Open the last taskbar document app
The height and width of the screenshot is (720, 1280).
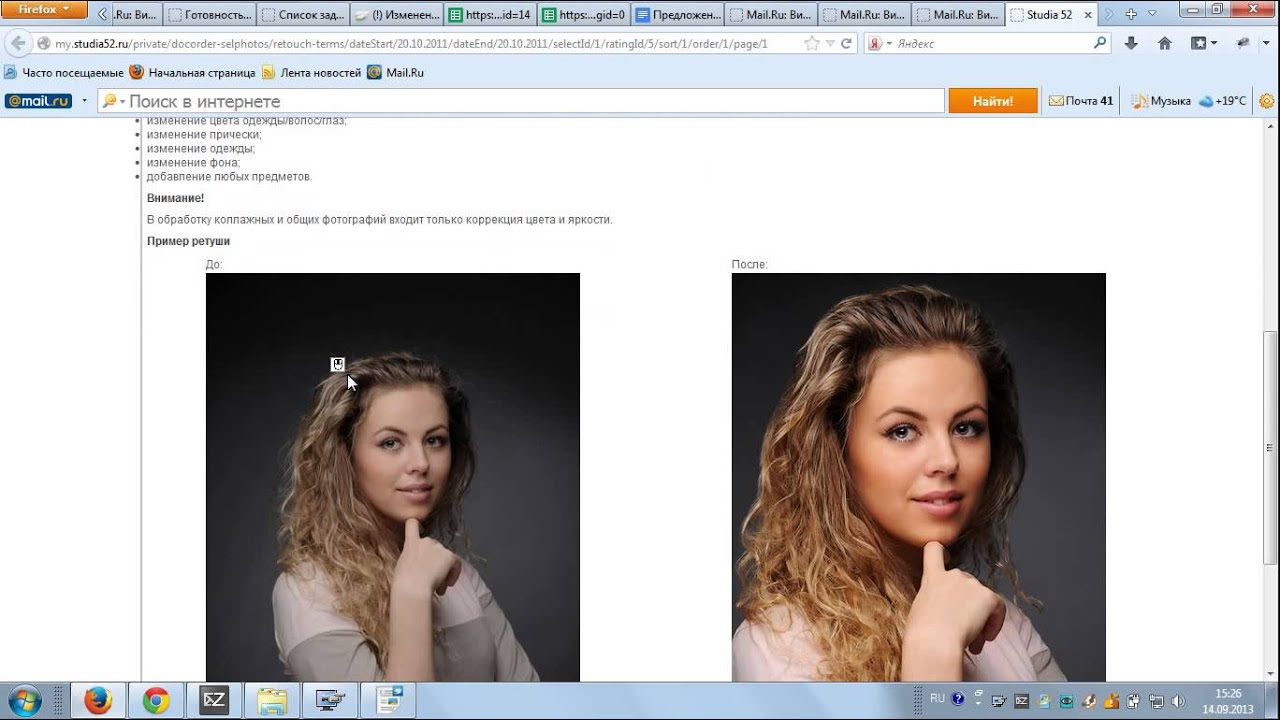pyautogui.click(x=388, y=701)
